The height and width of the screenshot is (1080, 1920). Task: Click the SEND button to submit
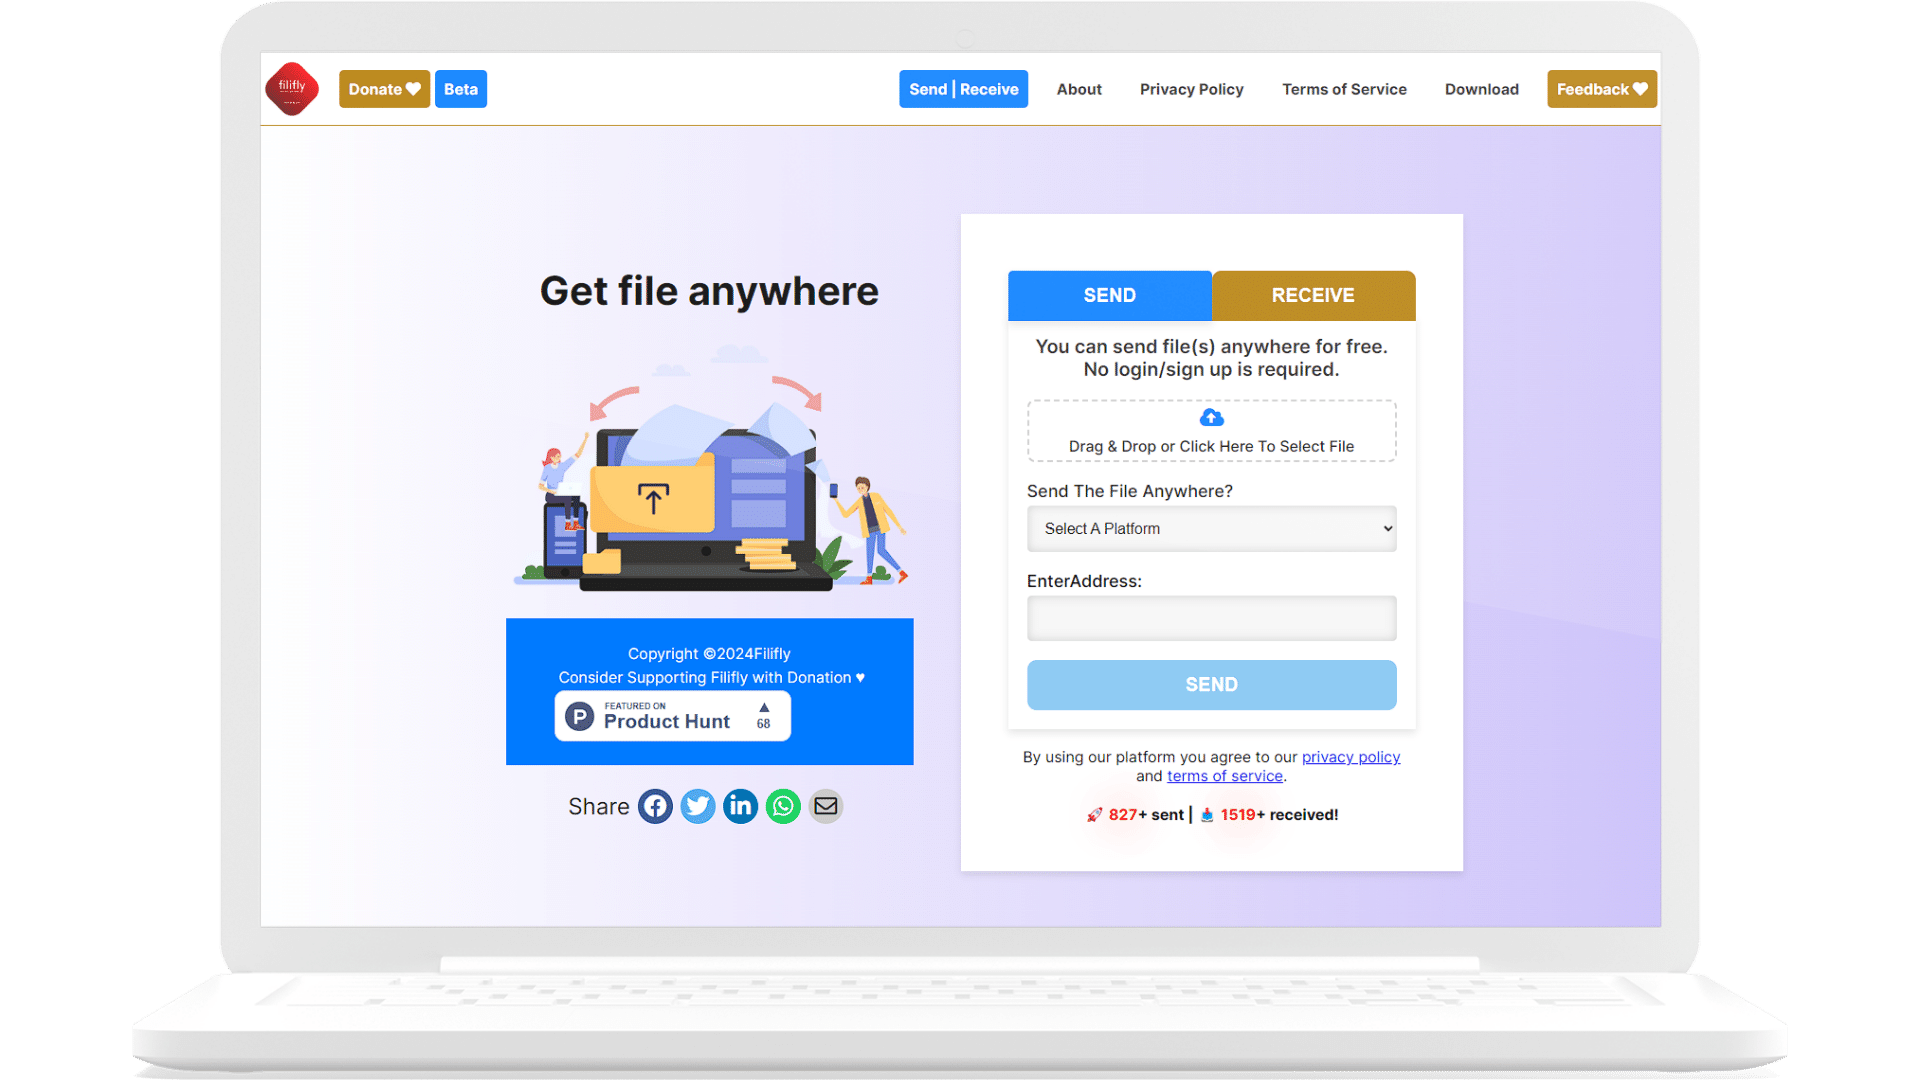pyautogui.click(x=1211, y=683)
